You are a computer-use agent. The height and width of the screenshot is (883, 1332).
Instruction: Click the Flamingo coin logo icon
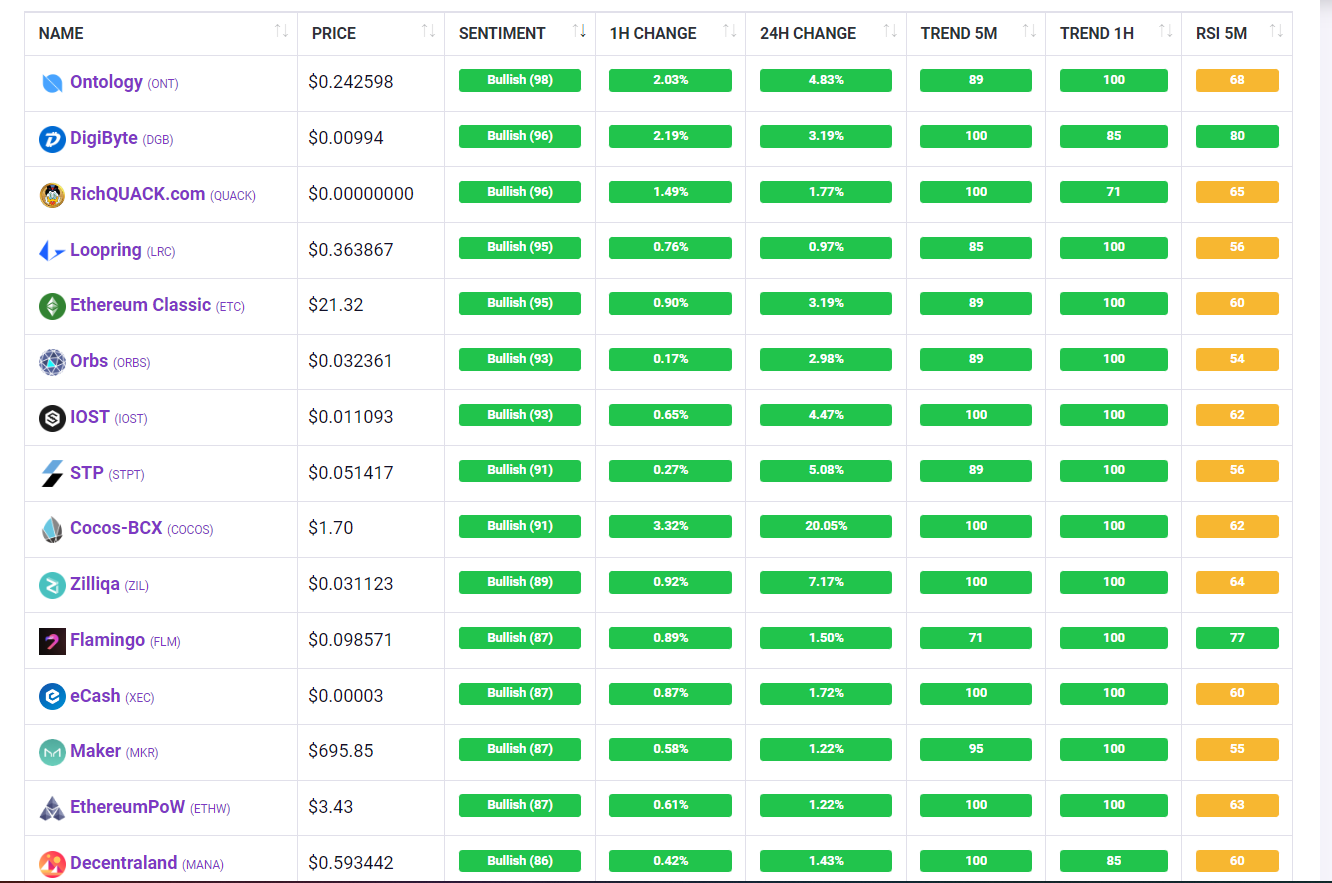coord(52,641)
